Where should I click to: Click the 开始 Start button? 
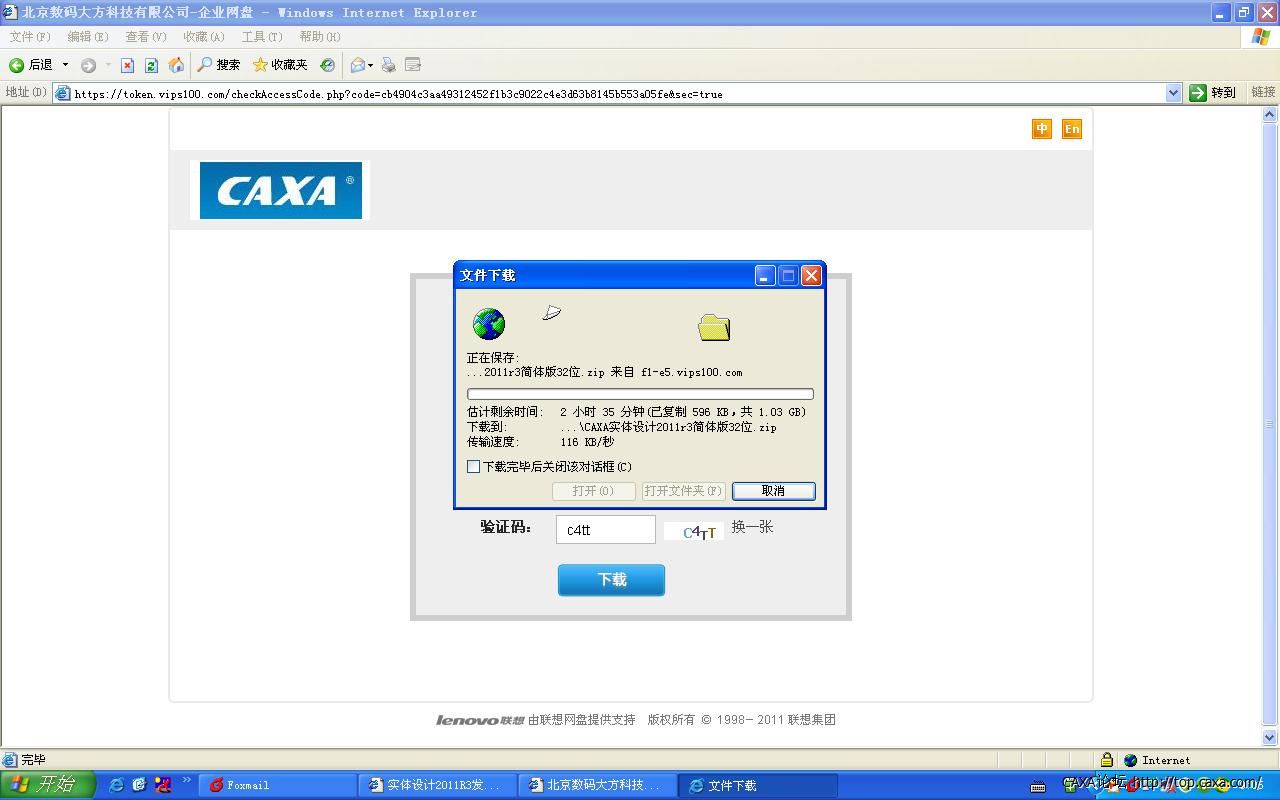click(x=47, y=785)
